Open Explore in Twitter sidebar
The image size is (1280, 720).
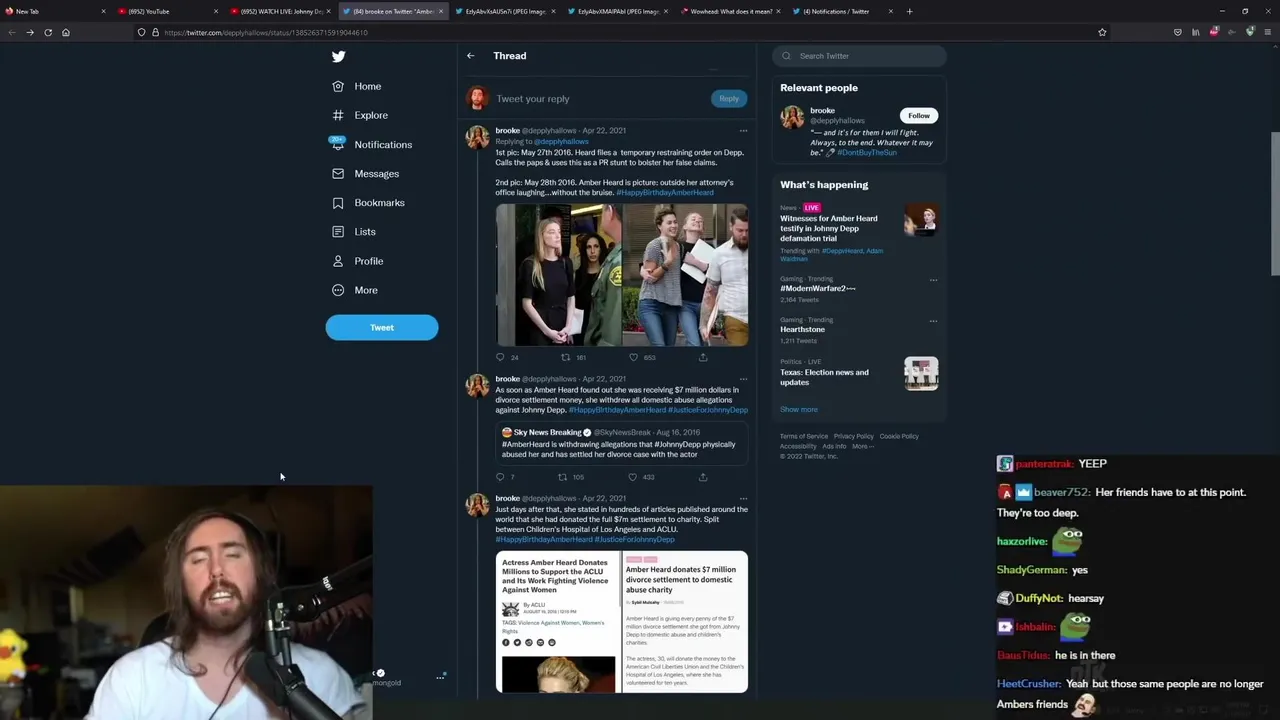click(360, 115)
